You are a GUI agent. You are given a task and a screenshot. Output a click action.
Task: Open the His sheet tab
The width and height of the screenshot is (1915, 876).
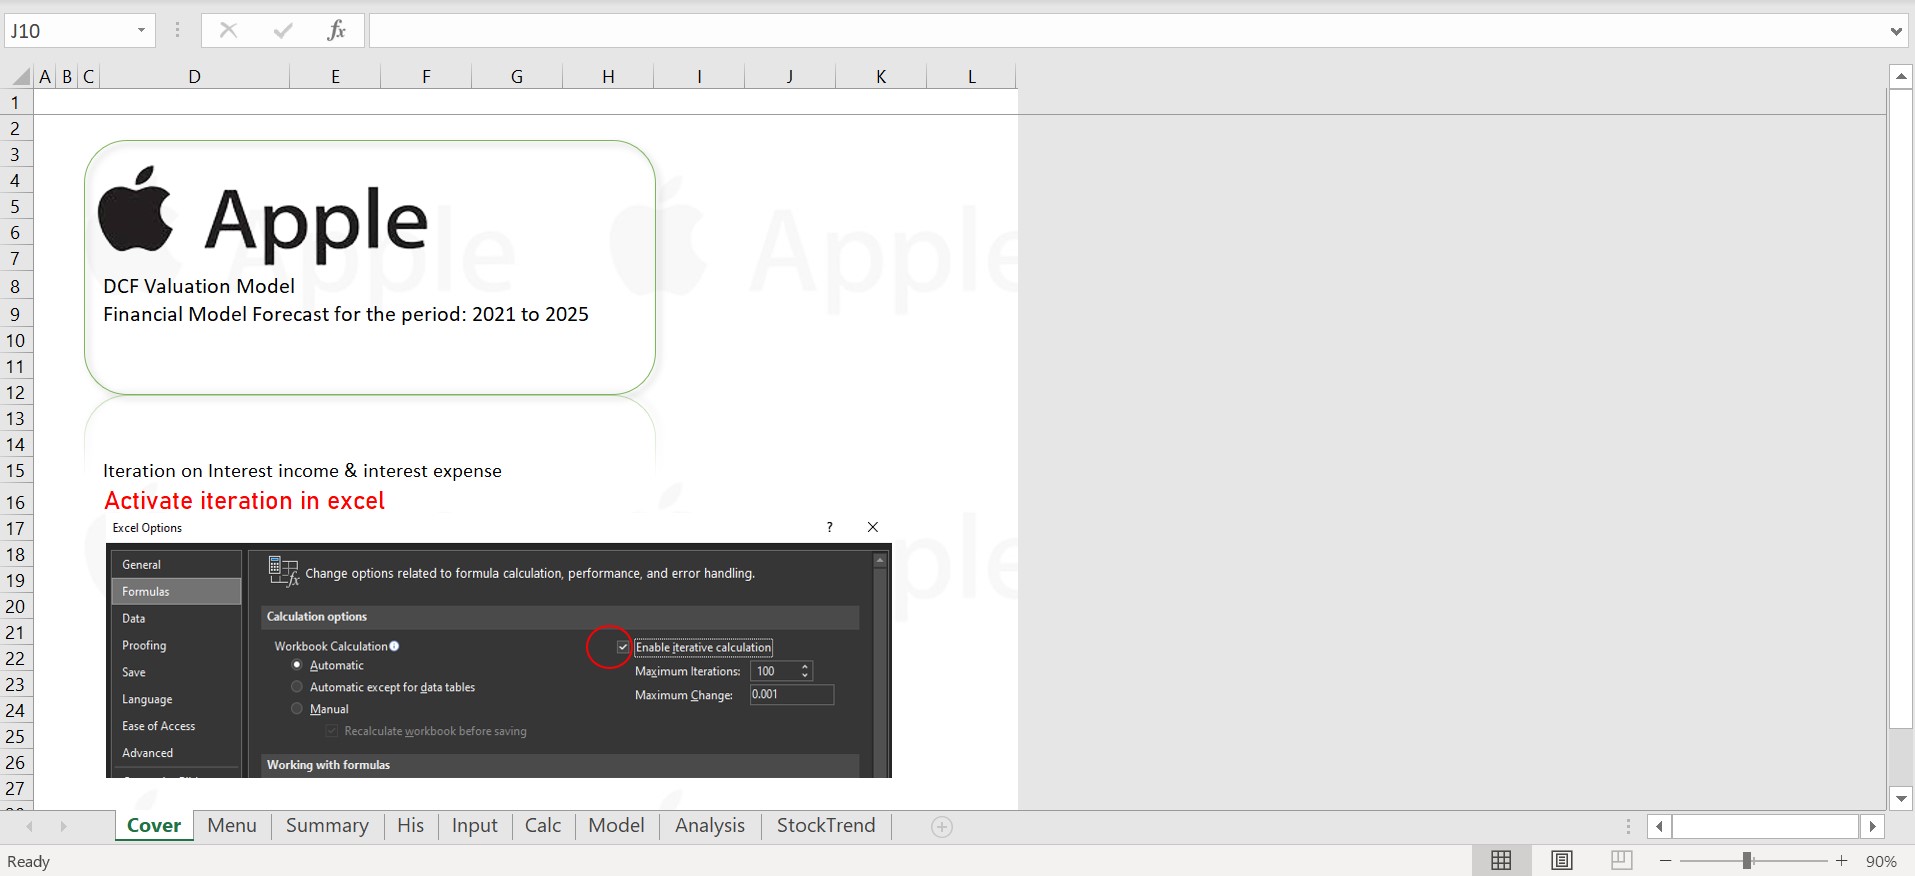tap(410, 826)
